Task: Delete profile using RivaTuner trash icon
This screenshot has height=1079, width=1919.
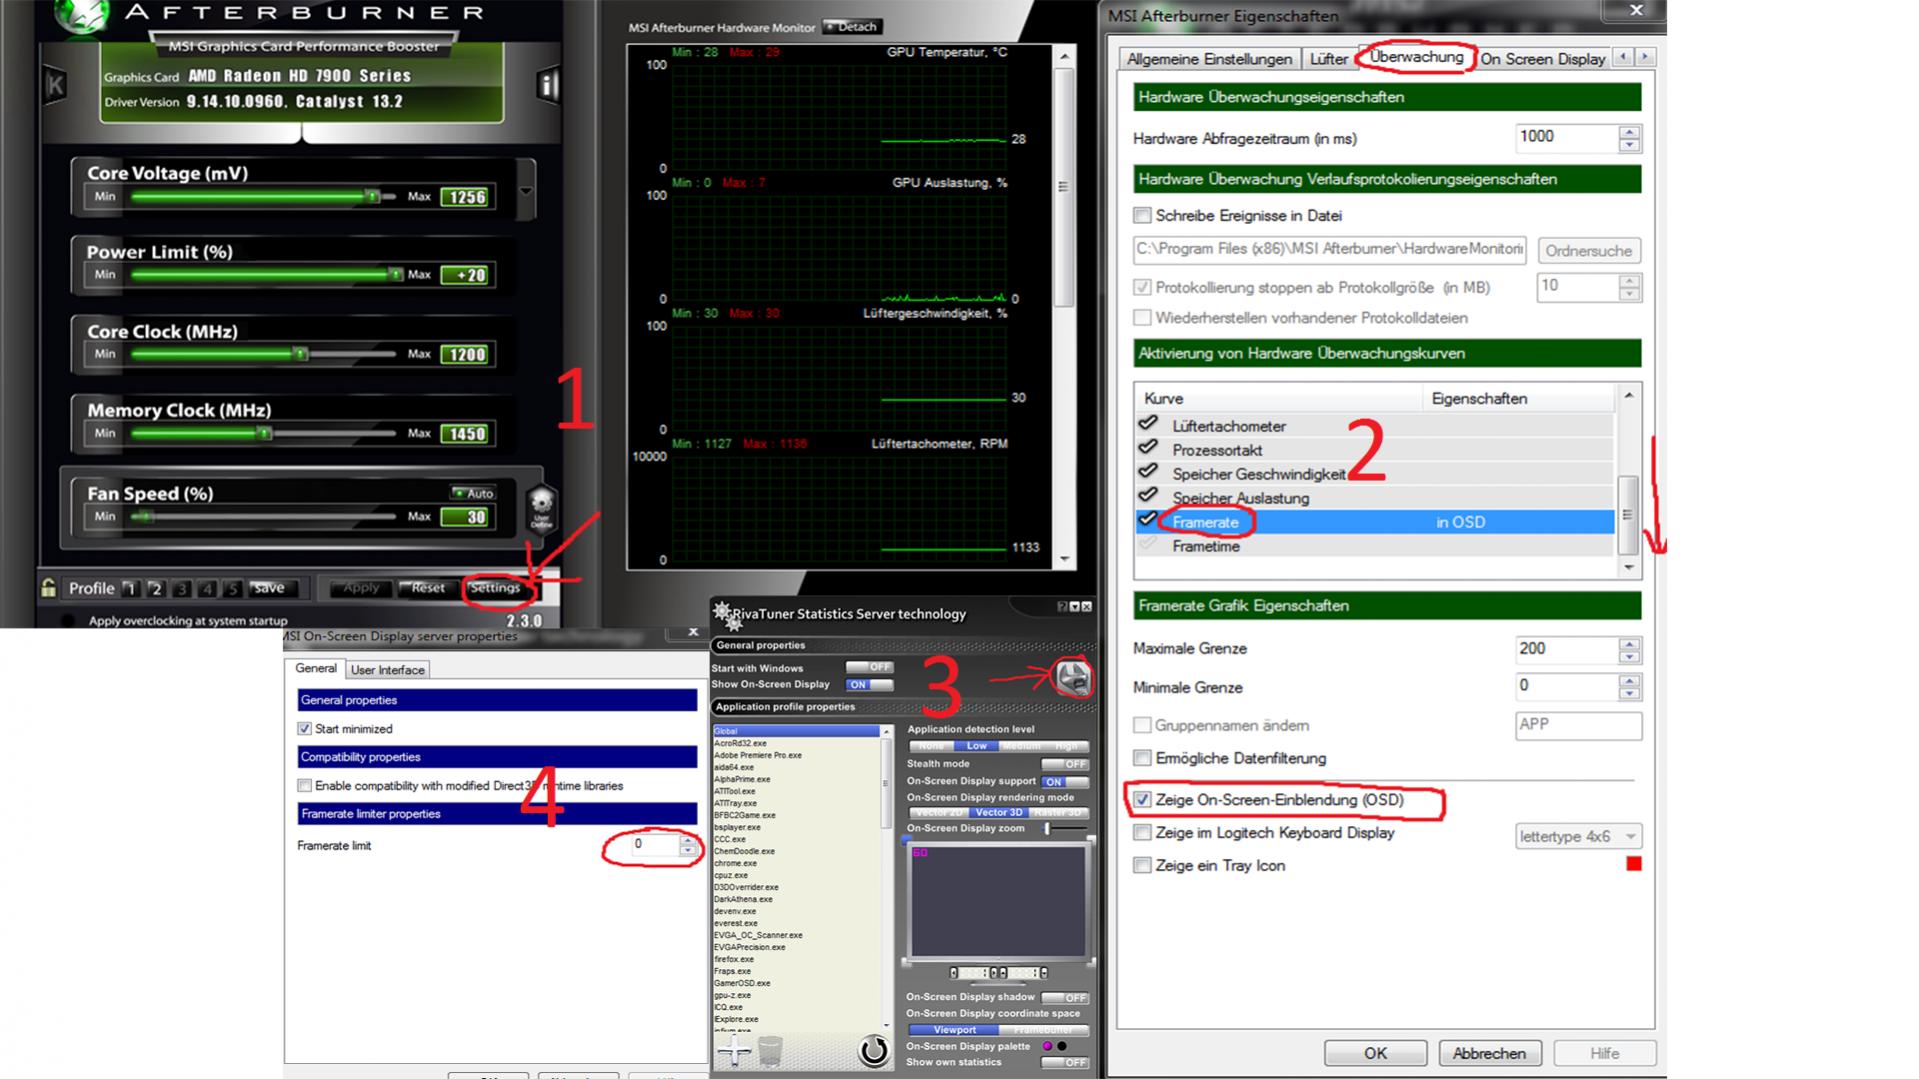Action: coord(770,1051)
